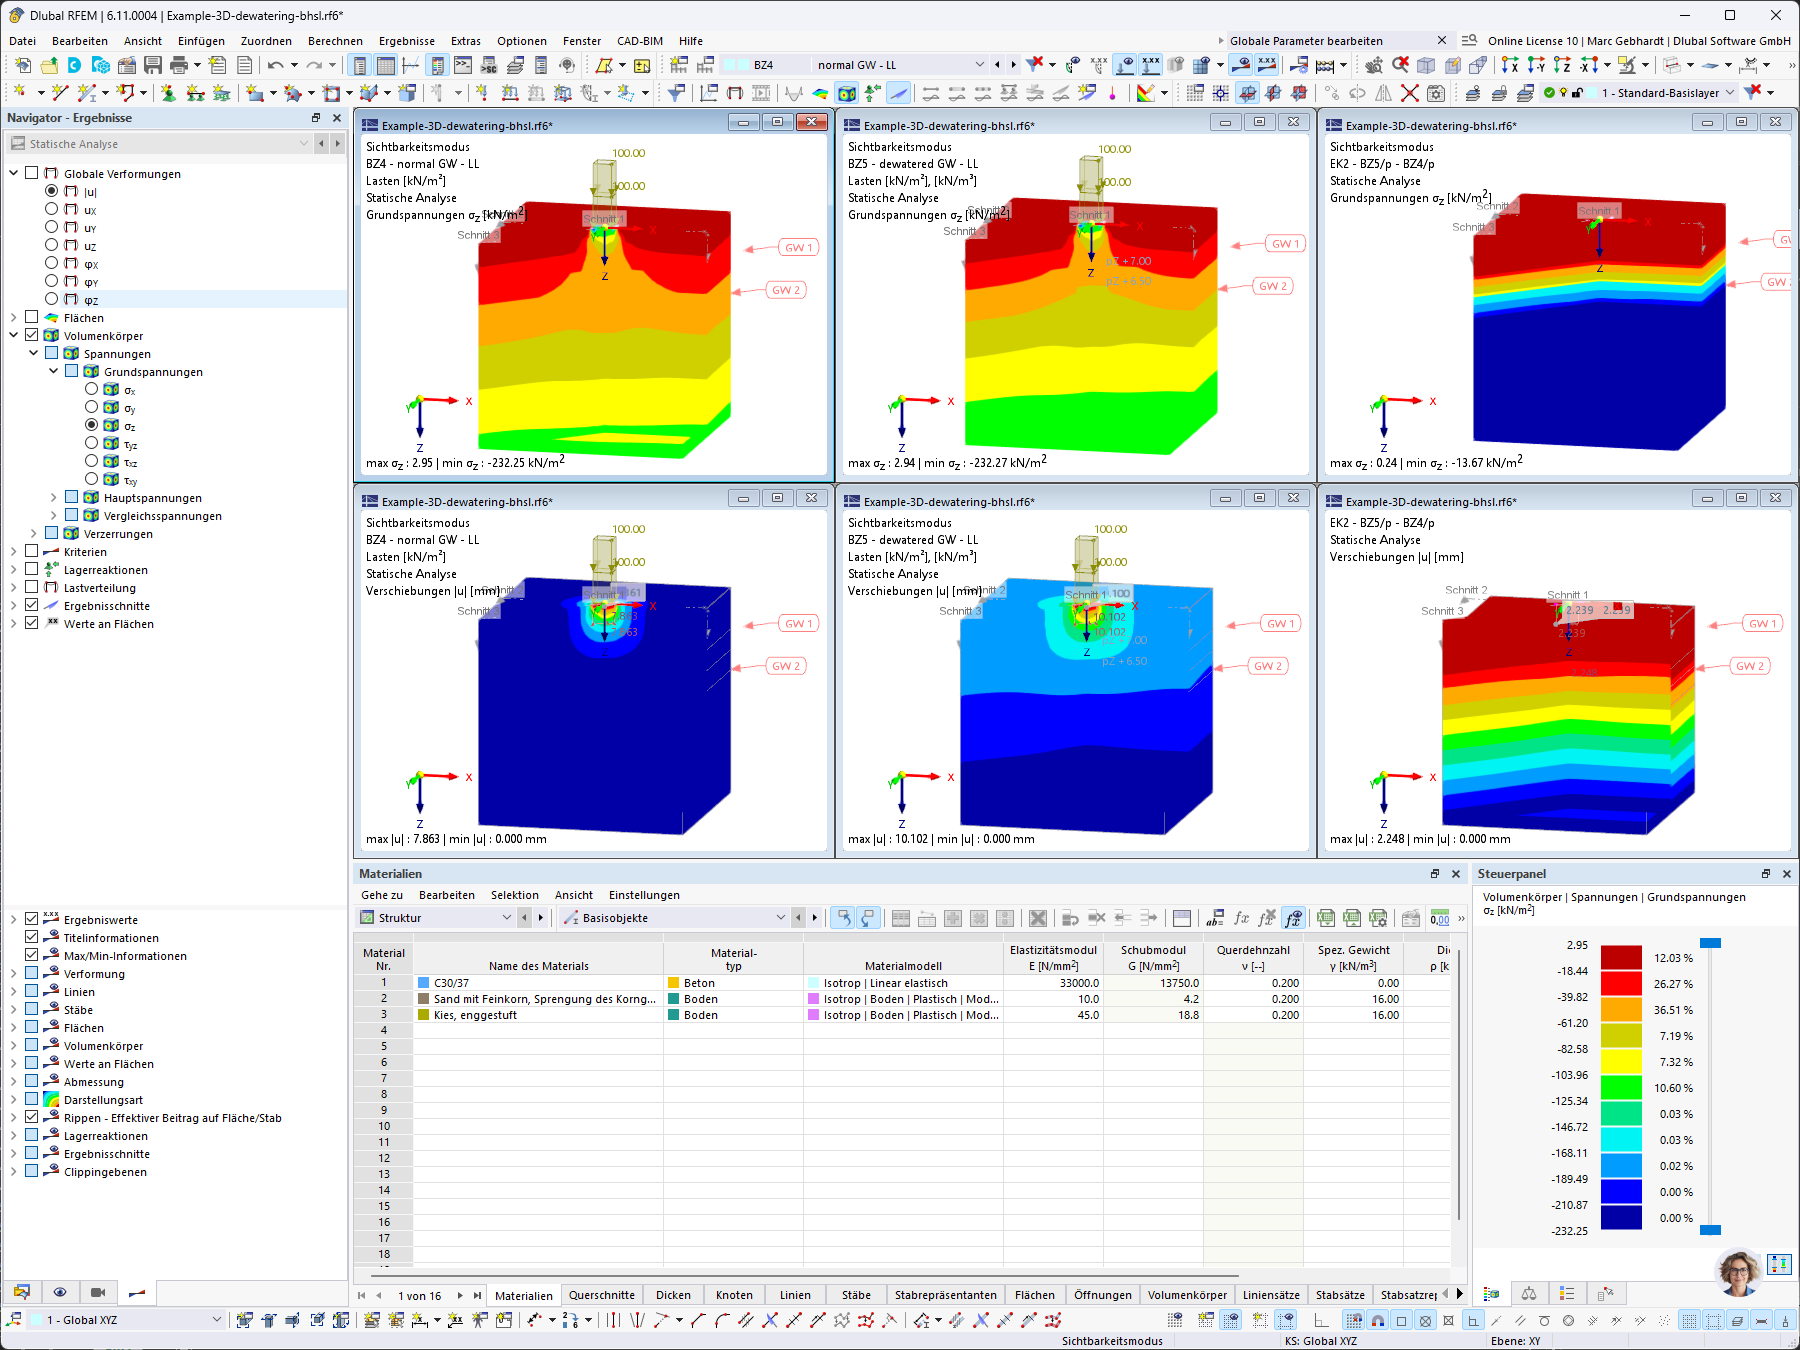Toggle the solid results cube icon

point(847,93)
